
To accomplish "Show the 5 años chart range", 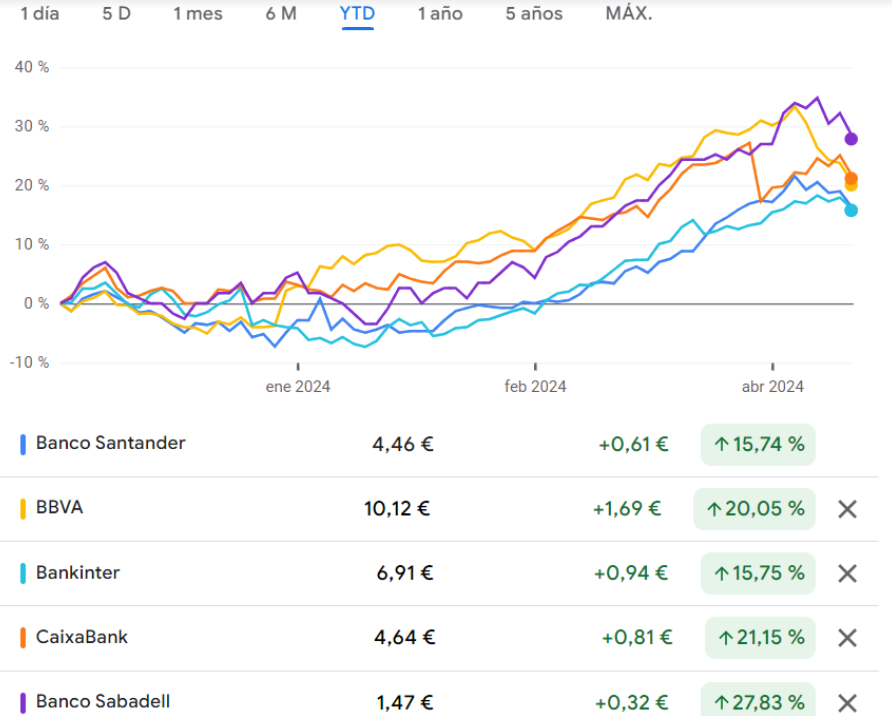I will point(534,14).
